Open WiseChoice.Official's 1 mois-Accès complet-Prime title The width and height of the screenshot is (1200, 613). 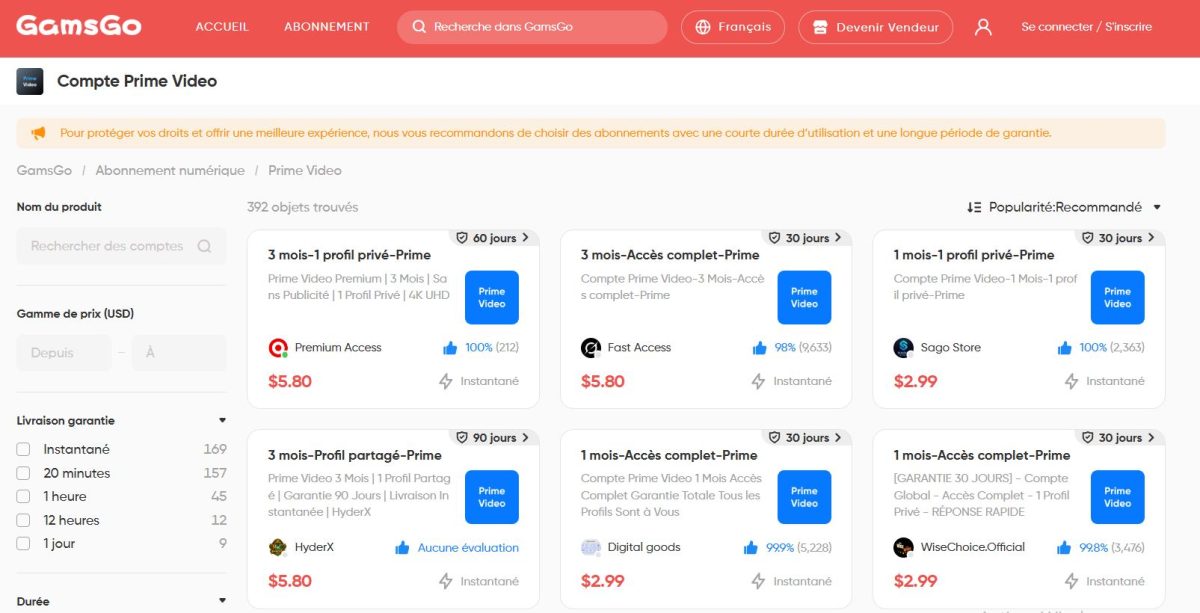click(x=982, y=455)
